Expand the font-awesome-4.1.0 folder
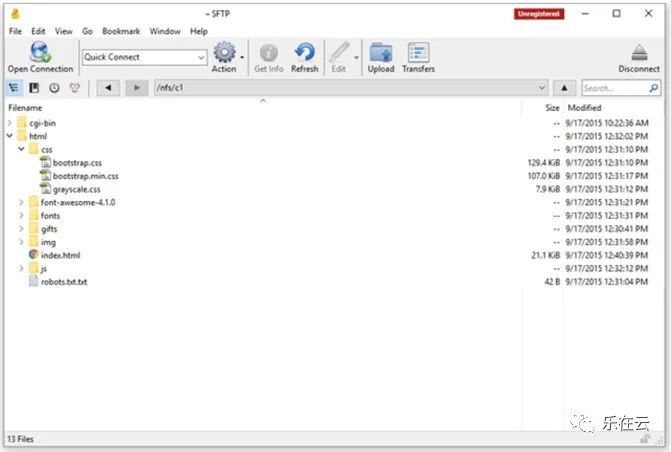 tap(21, 202)
